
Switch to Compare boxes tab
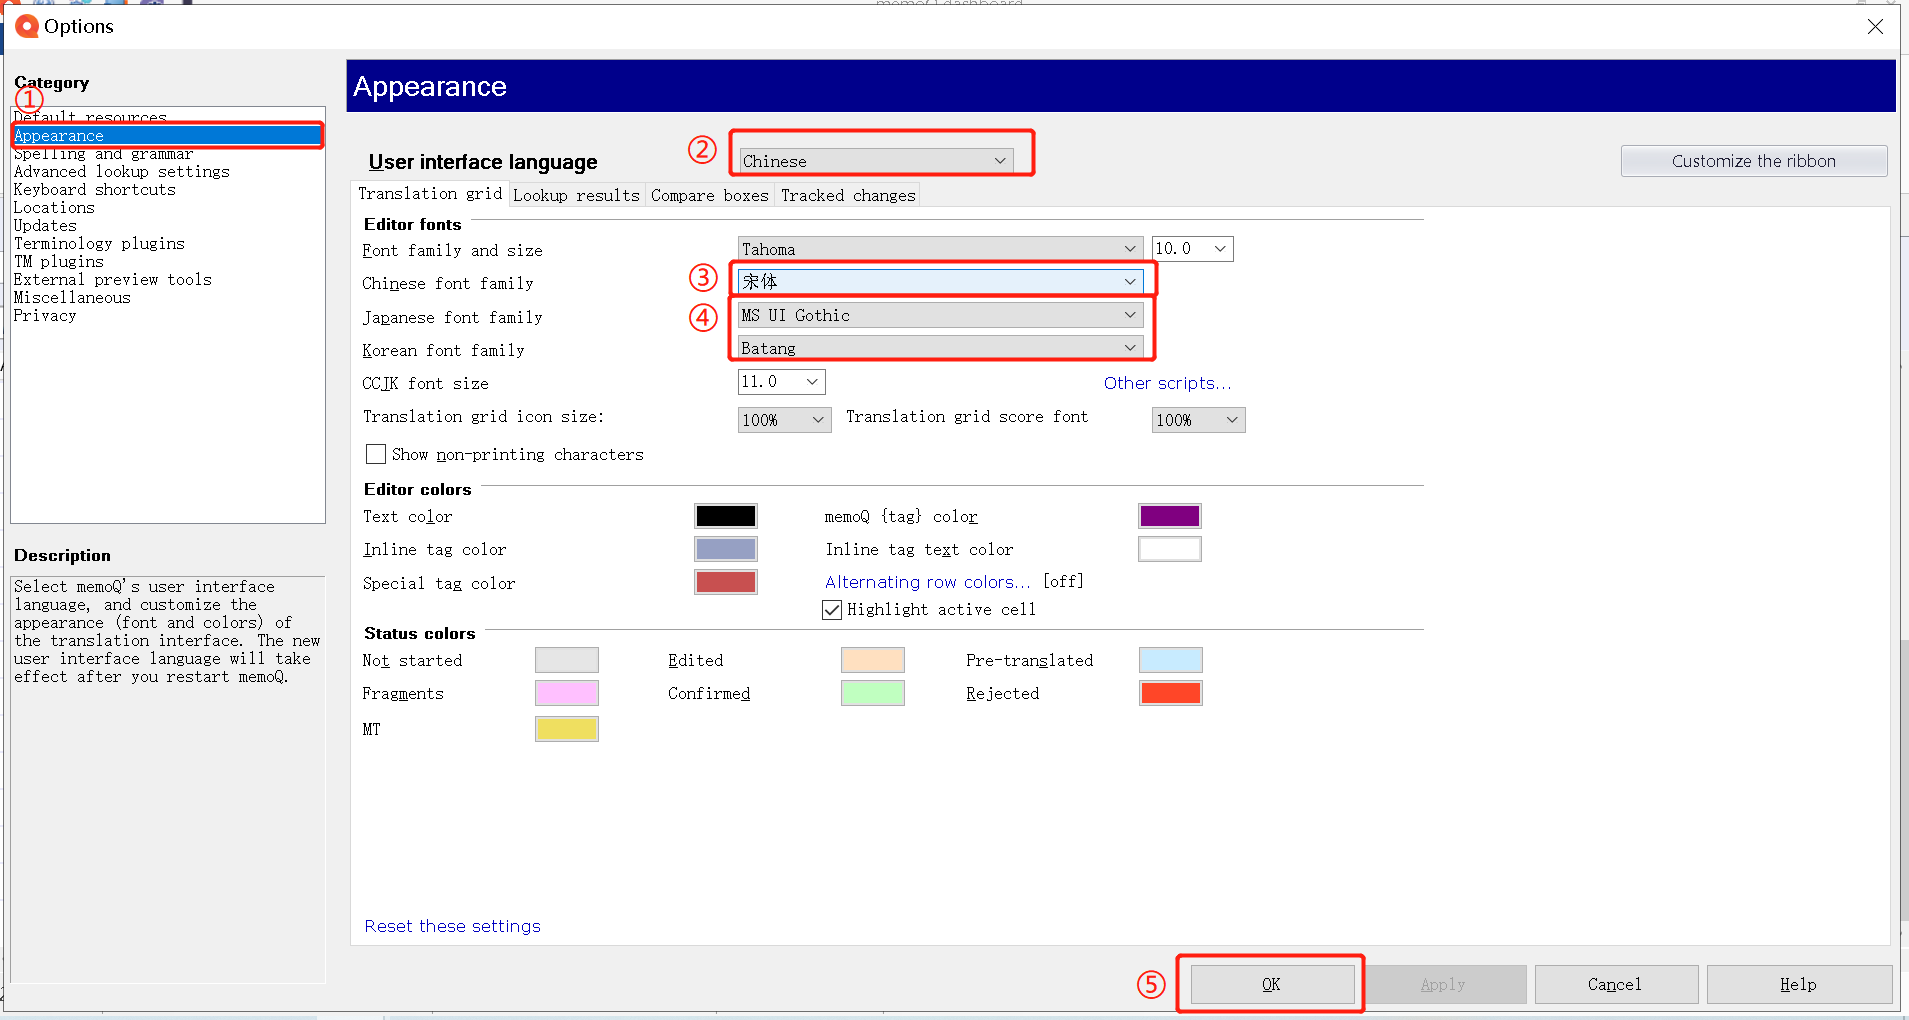(709, 196)
